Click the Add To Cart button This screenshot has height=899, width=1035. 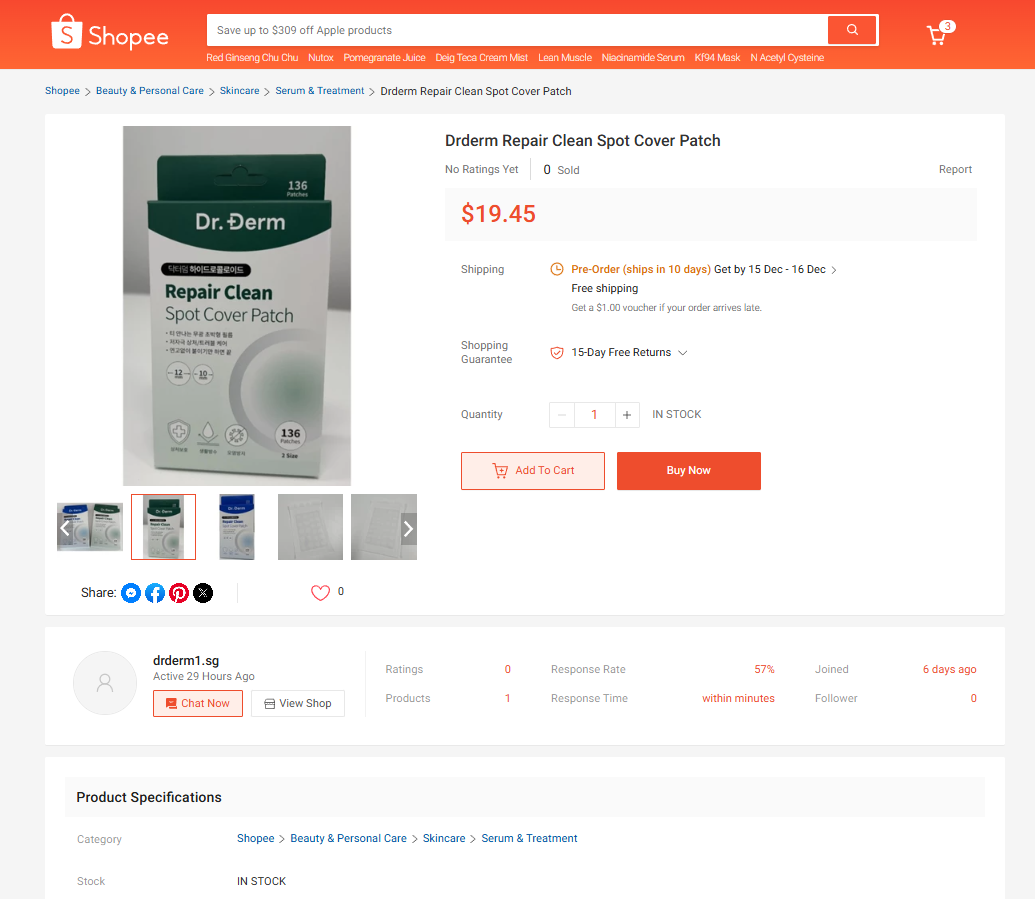click(533, 471)
